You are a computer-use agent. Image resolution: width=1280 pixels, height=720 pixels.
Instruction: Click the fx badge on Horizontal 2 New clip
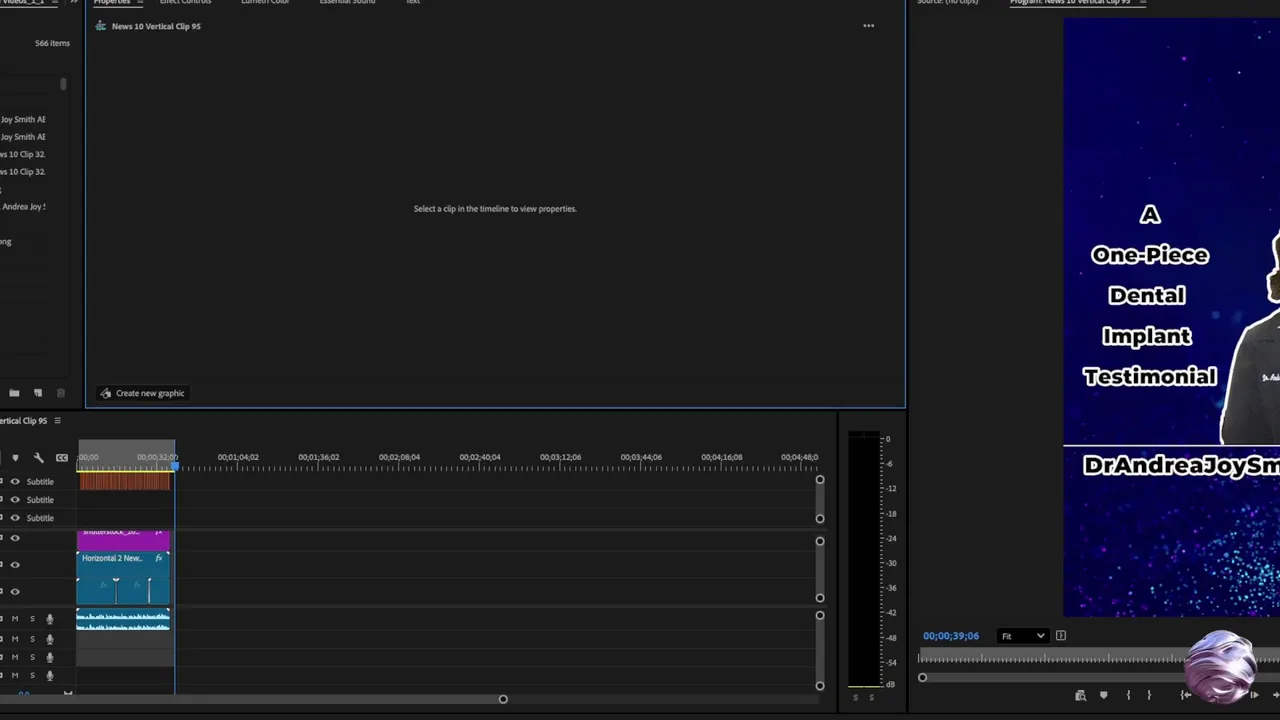[x=158, y=558]
